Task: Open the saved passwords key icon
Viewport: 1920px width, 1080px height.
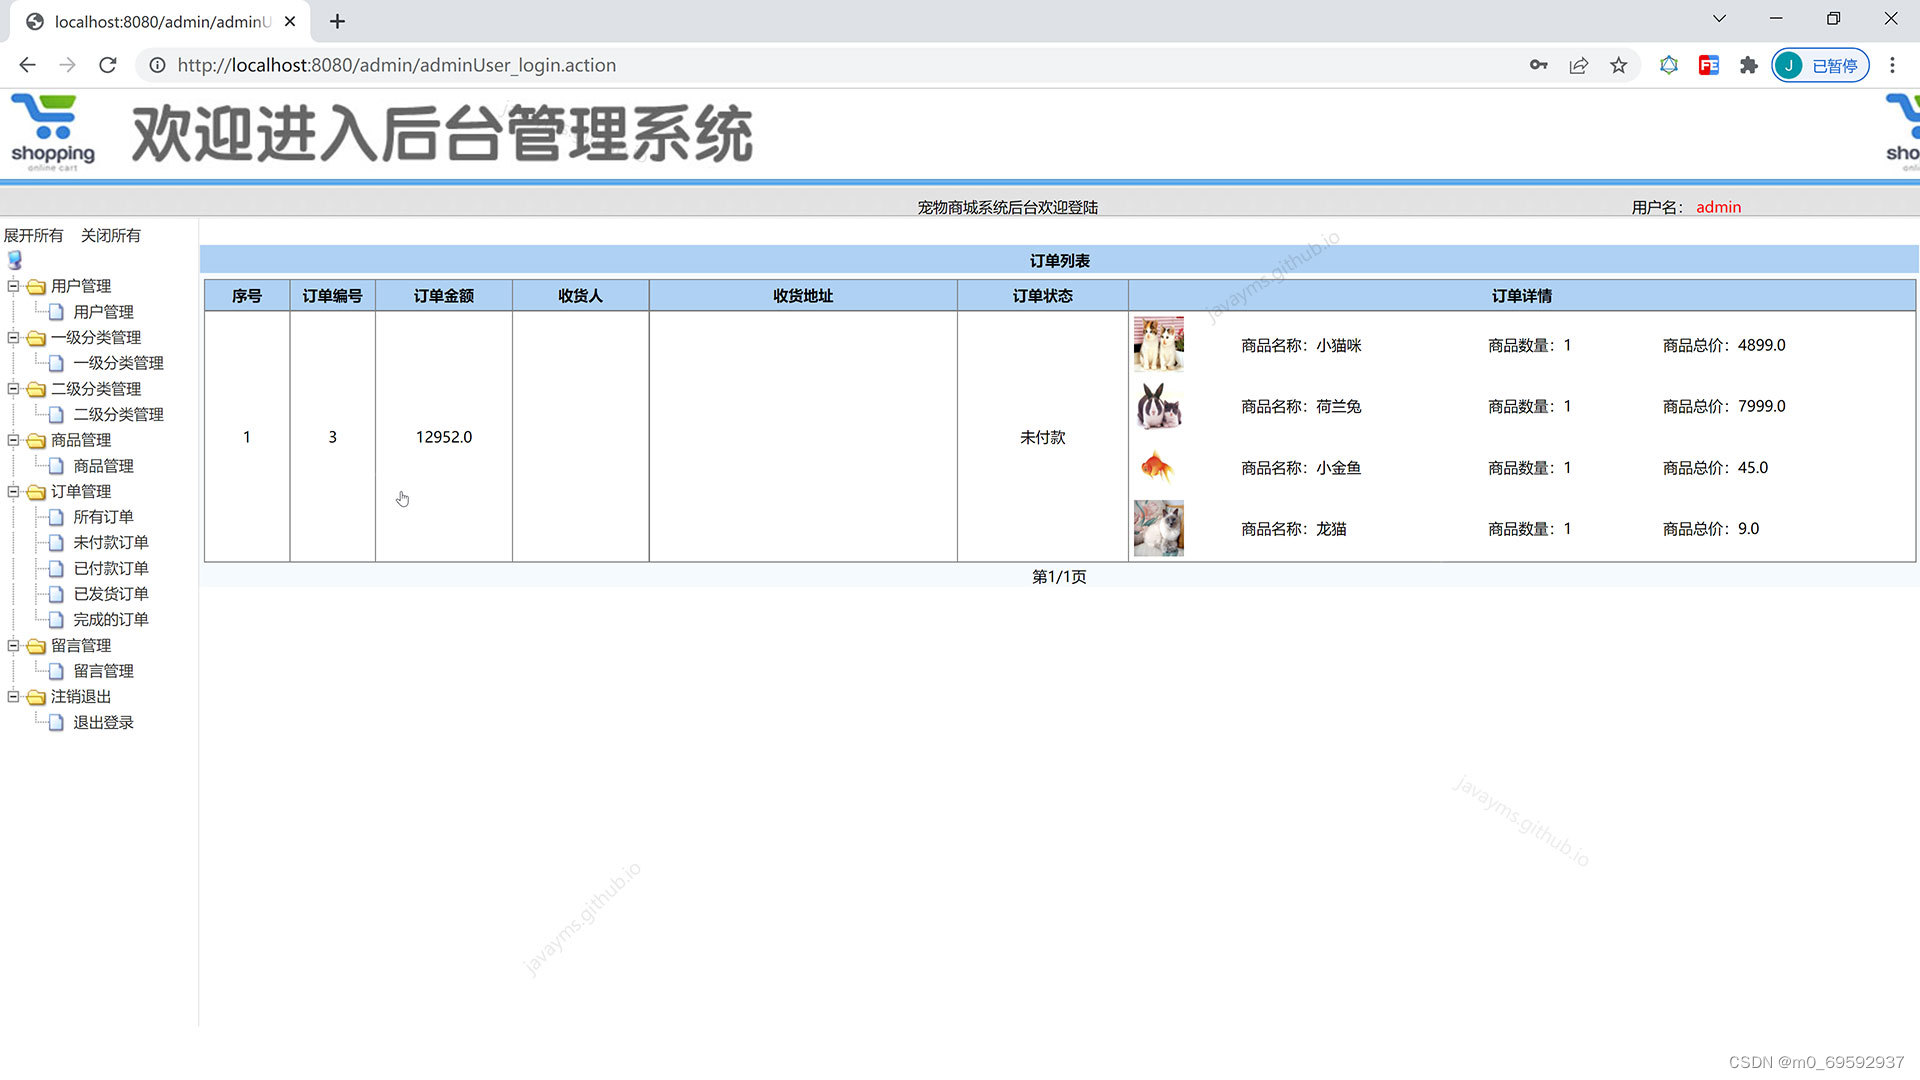Action: 1538,65
